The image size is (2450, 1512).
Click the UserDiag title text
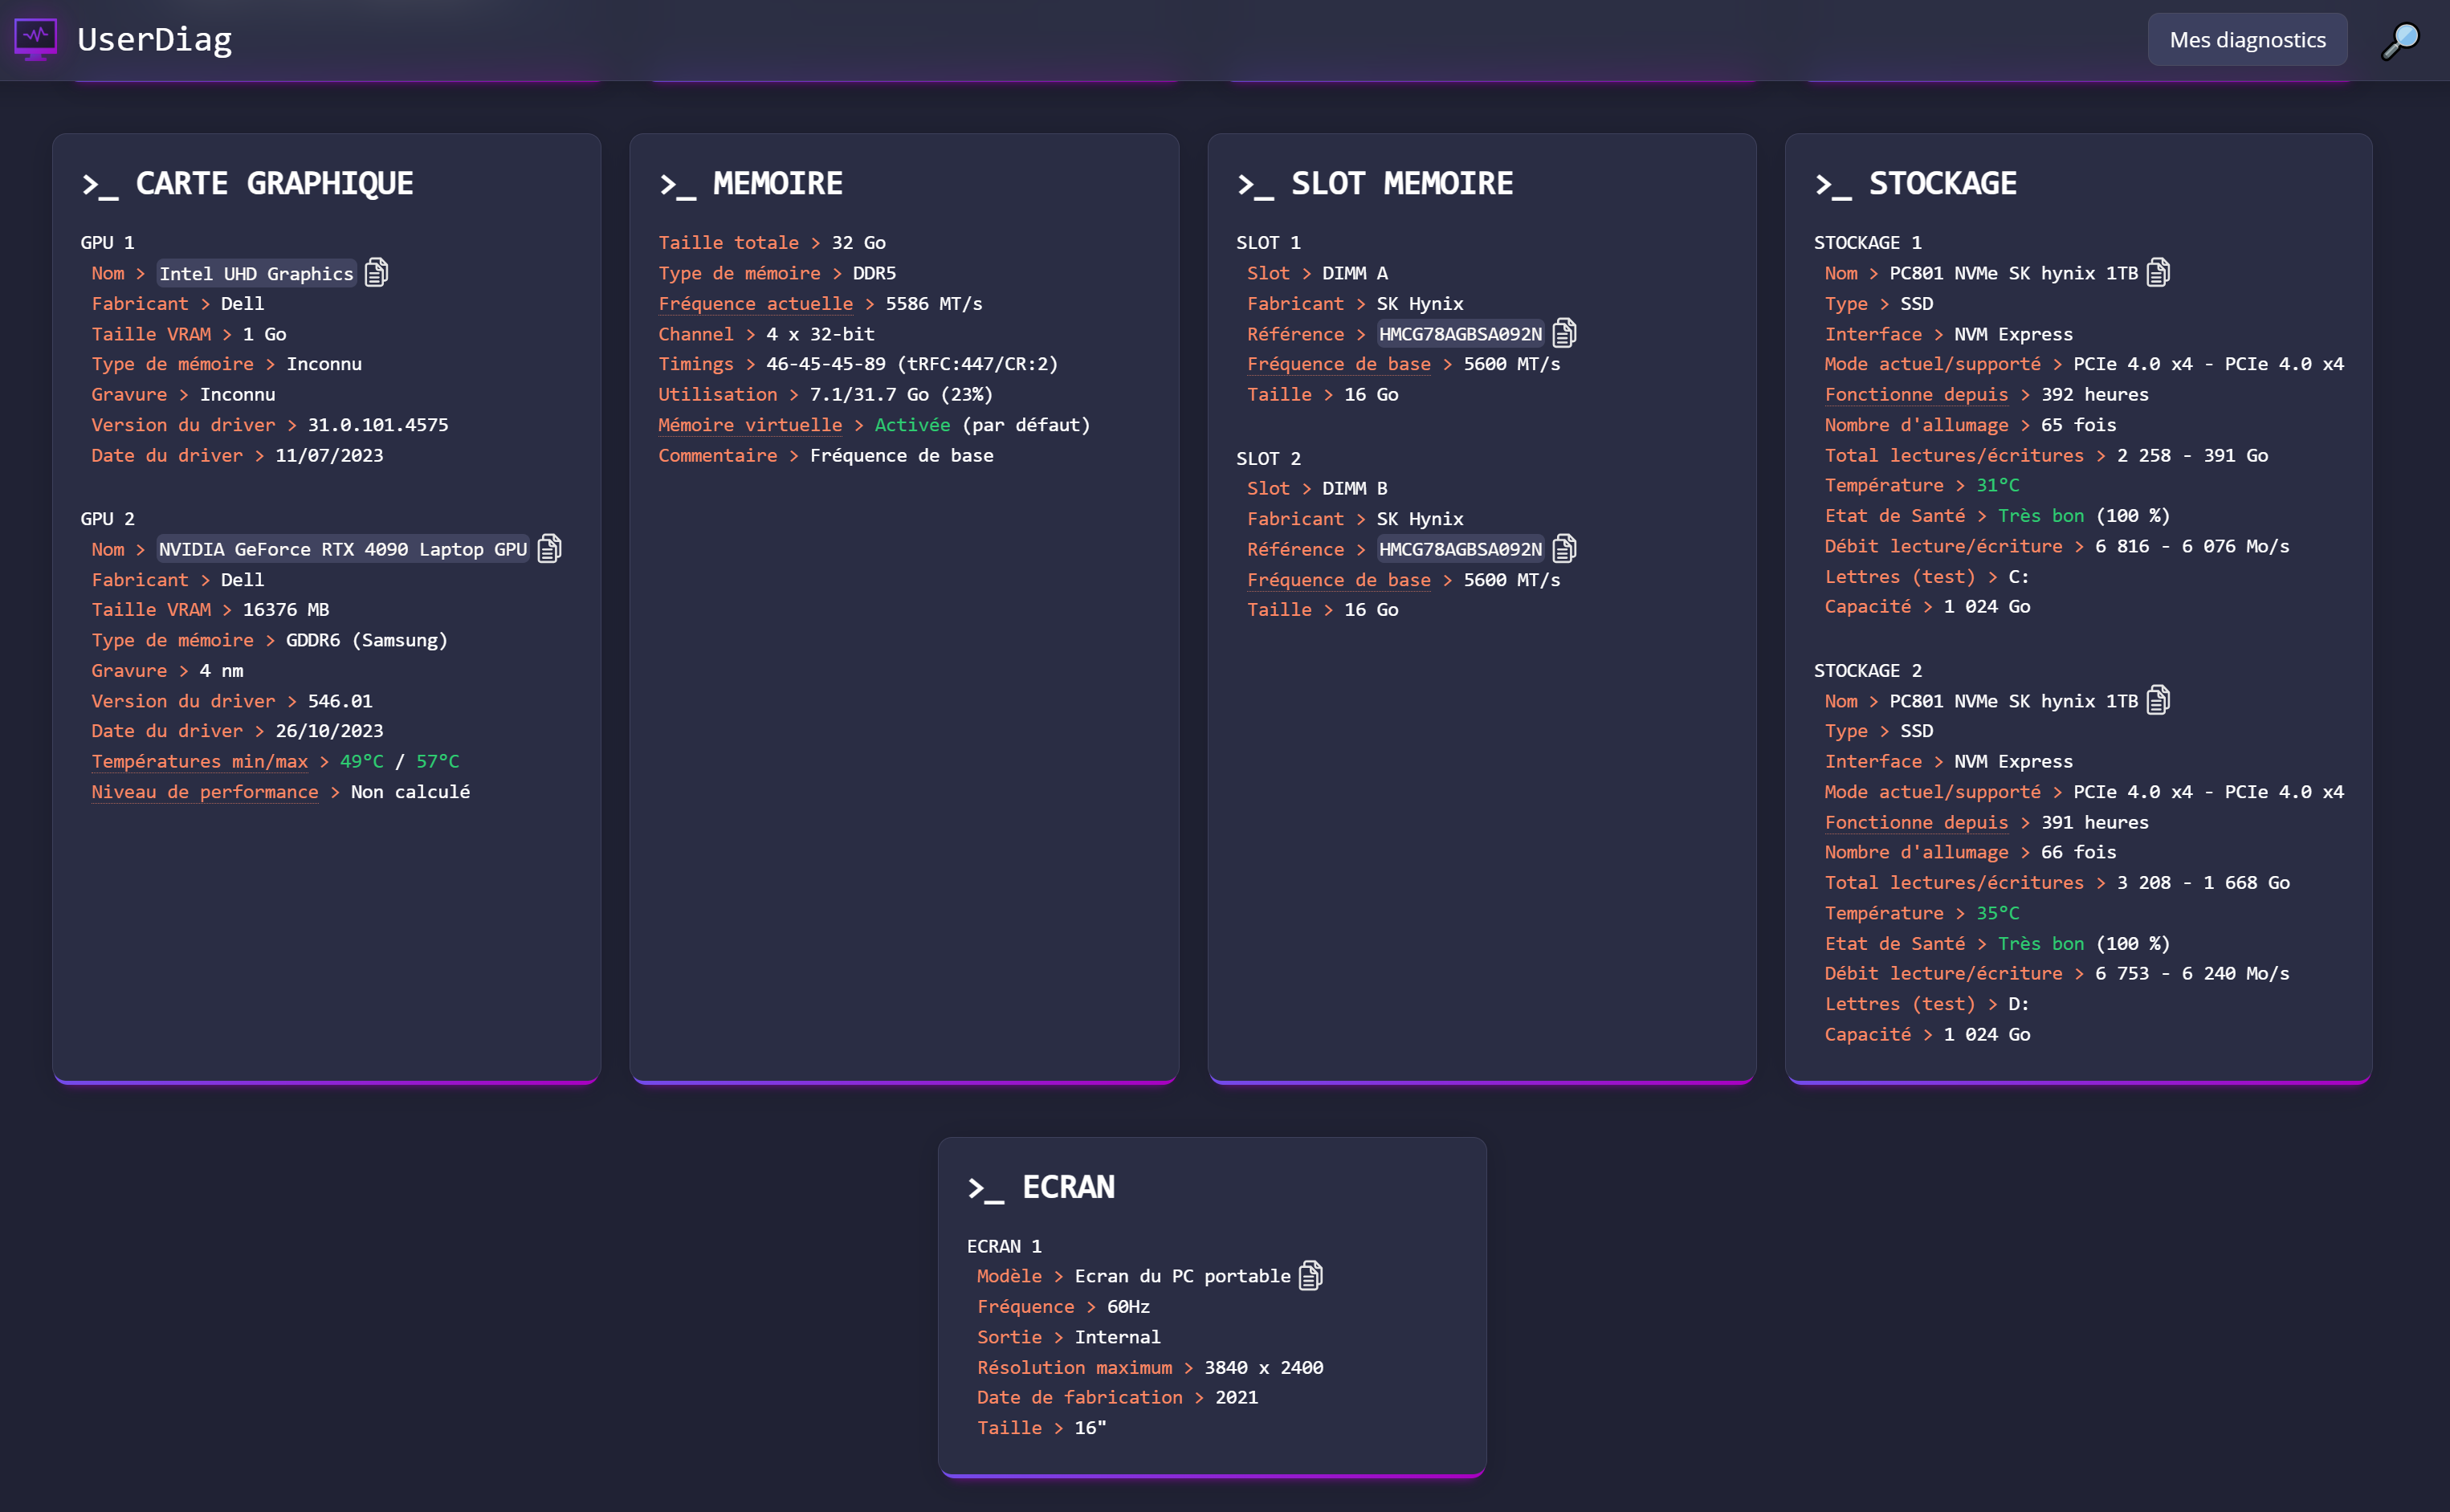point(154,40)
